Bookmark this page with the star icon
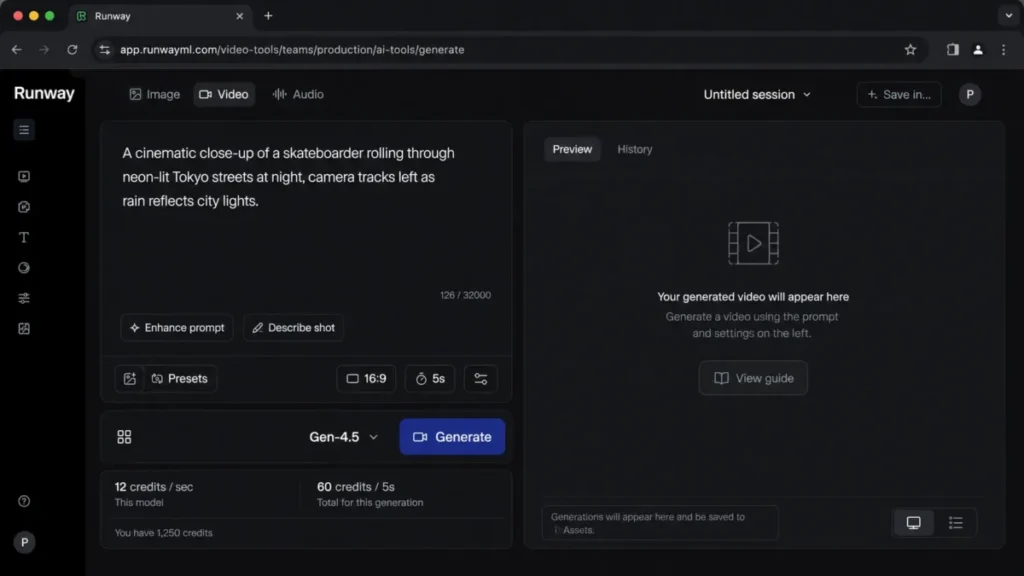 pos(910,50)
